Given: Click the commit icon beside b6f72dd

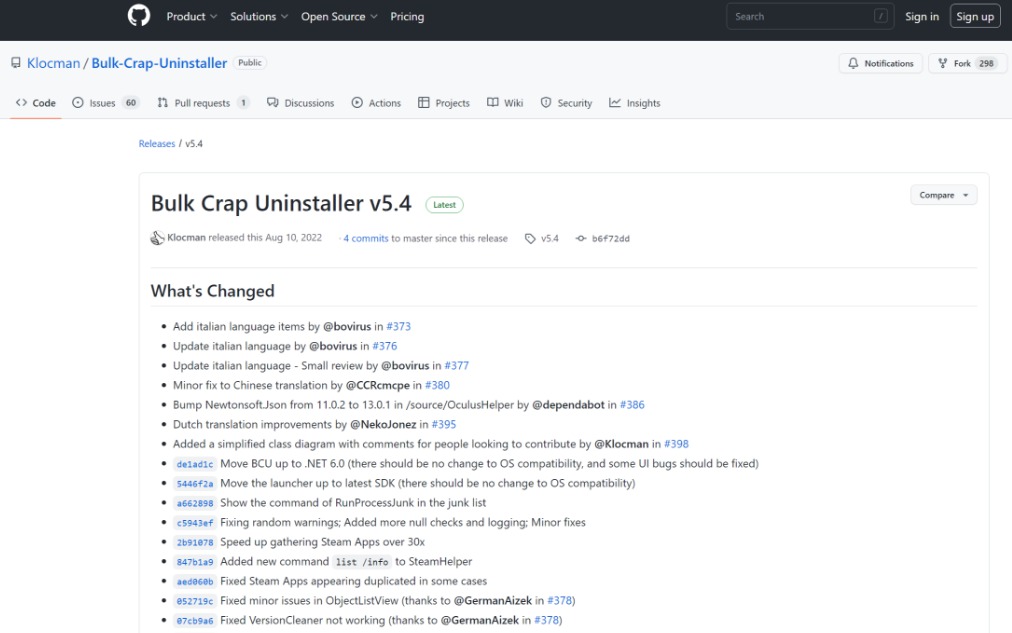Looking at the screenshot, I should pyautogui.click(x=581, y=239).
